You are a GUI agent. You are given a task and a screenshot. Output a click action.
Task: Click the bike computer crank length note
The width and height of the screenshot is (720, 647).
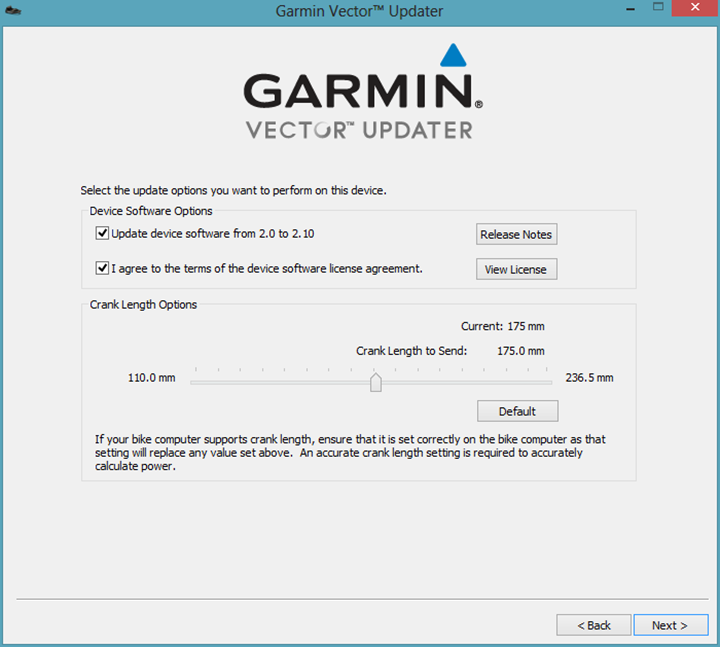(x=350, y=453)
